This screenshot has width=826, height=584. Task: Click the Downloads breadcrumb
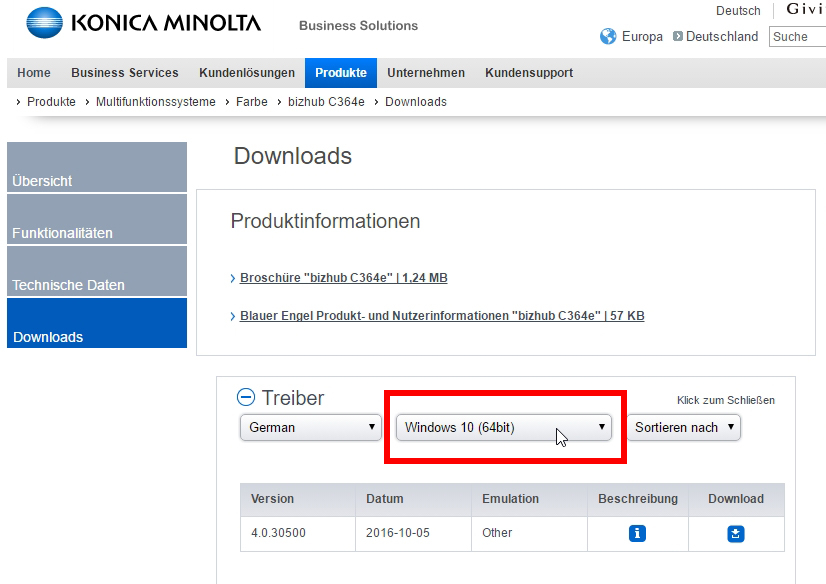click(416, 102)
